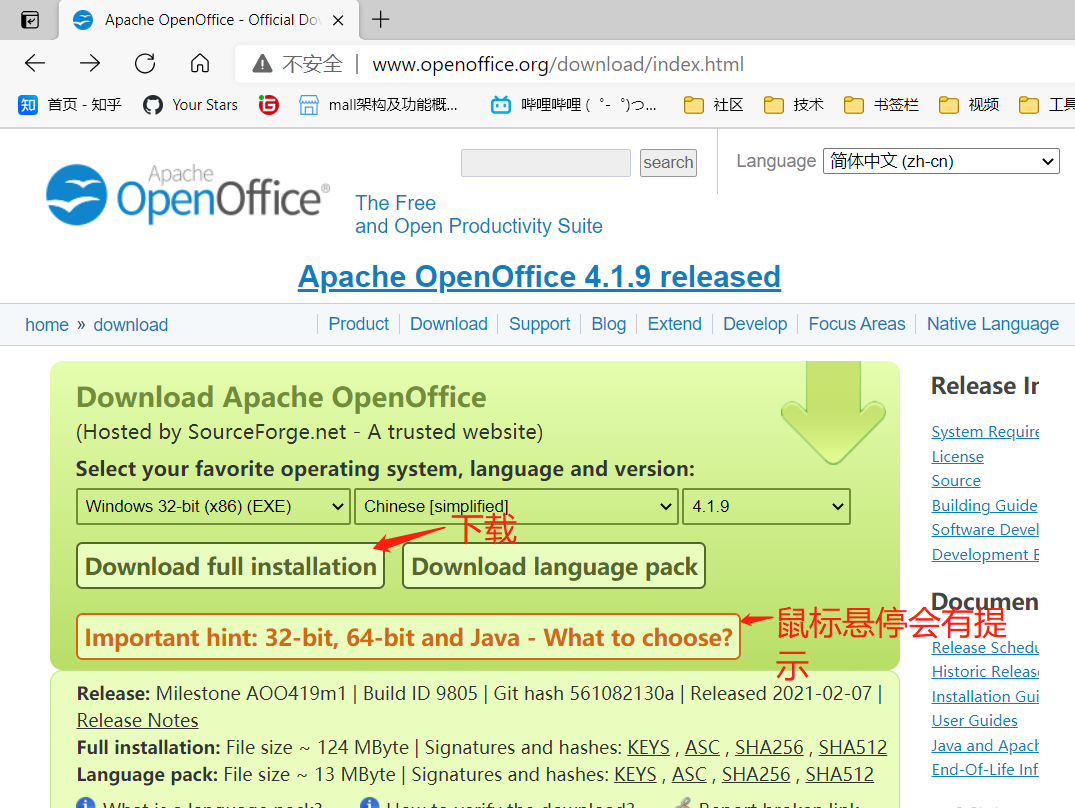The height and width of the screenshot is (808, 1075).
Task: Open Language pack ASC link
Action: point(689,775)
